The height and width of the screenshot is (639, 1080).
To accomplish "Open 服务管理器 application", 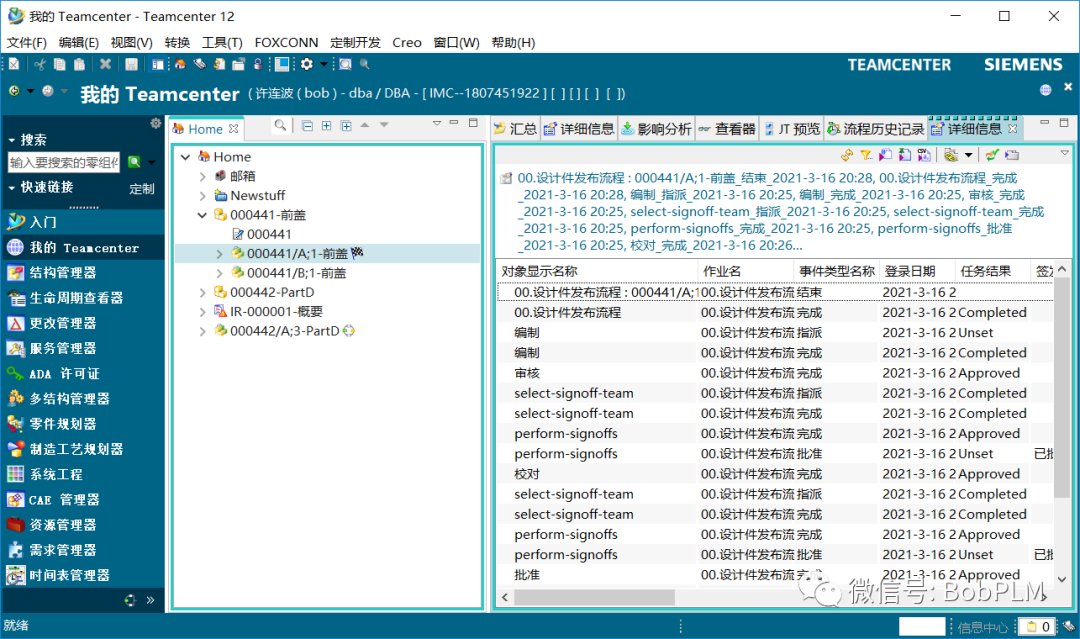I will coord(83,348).
